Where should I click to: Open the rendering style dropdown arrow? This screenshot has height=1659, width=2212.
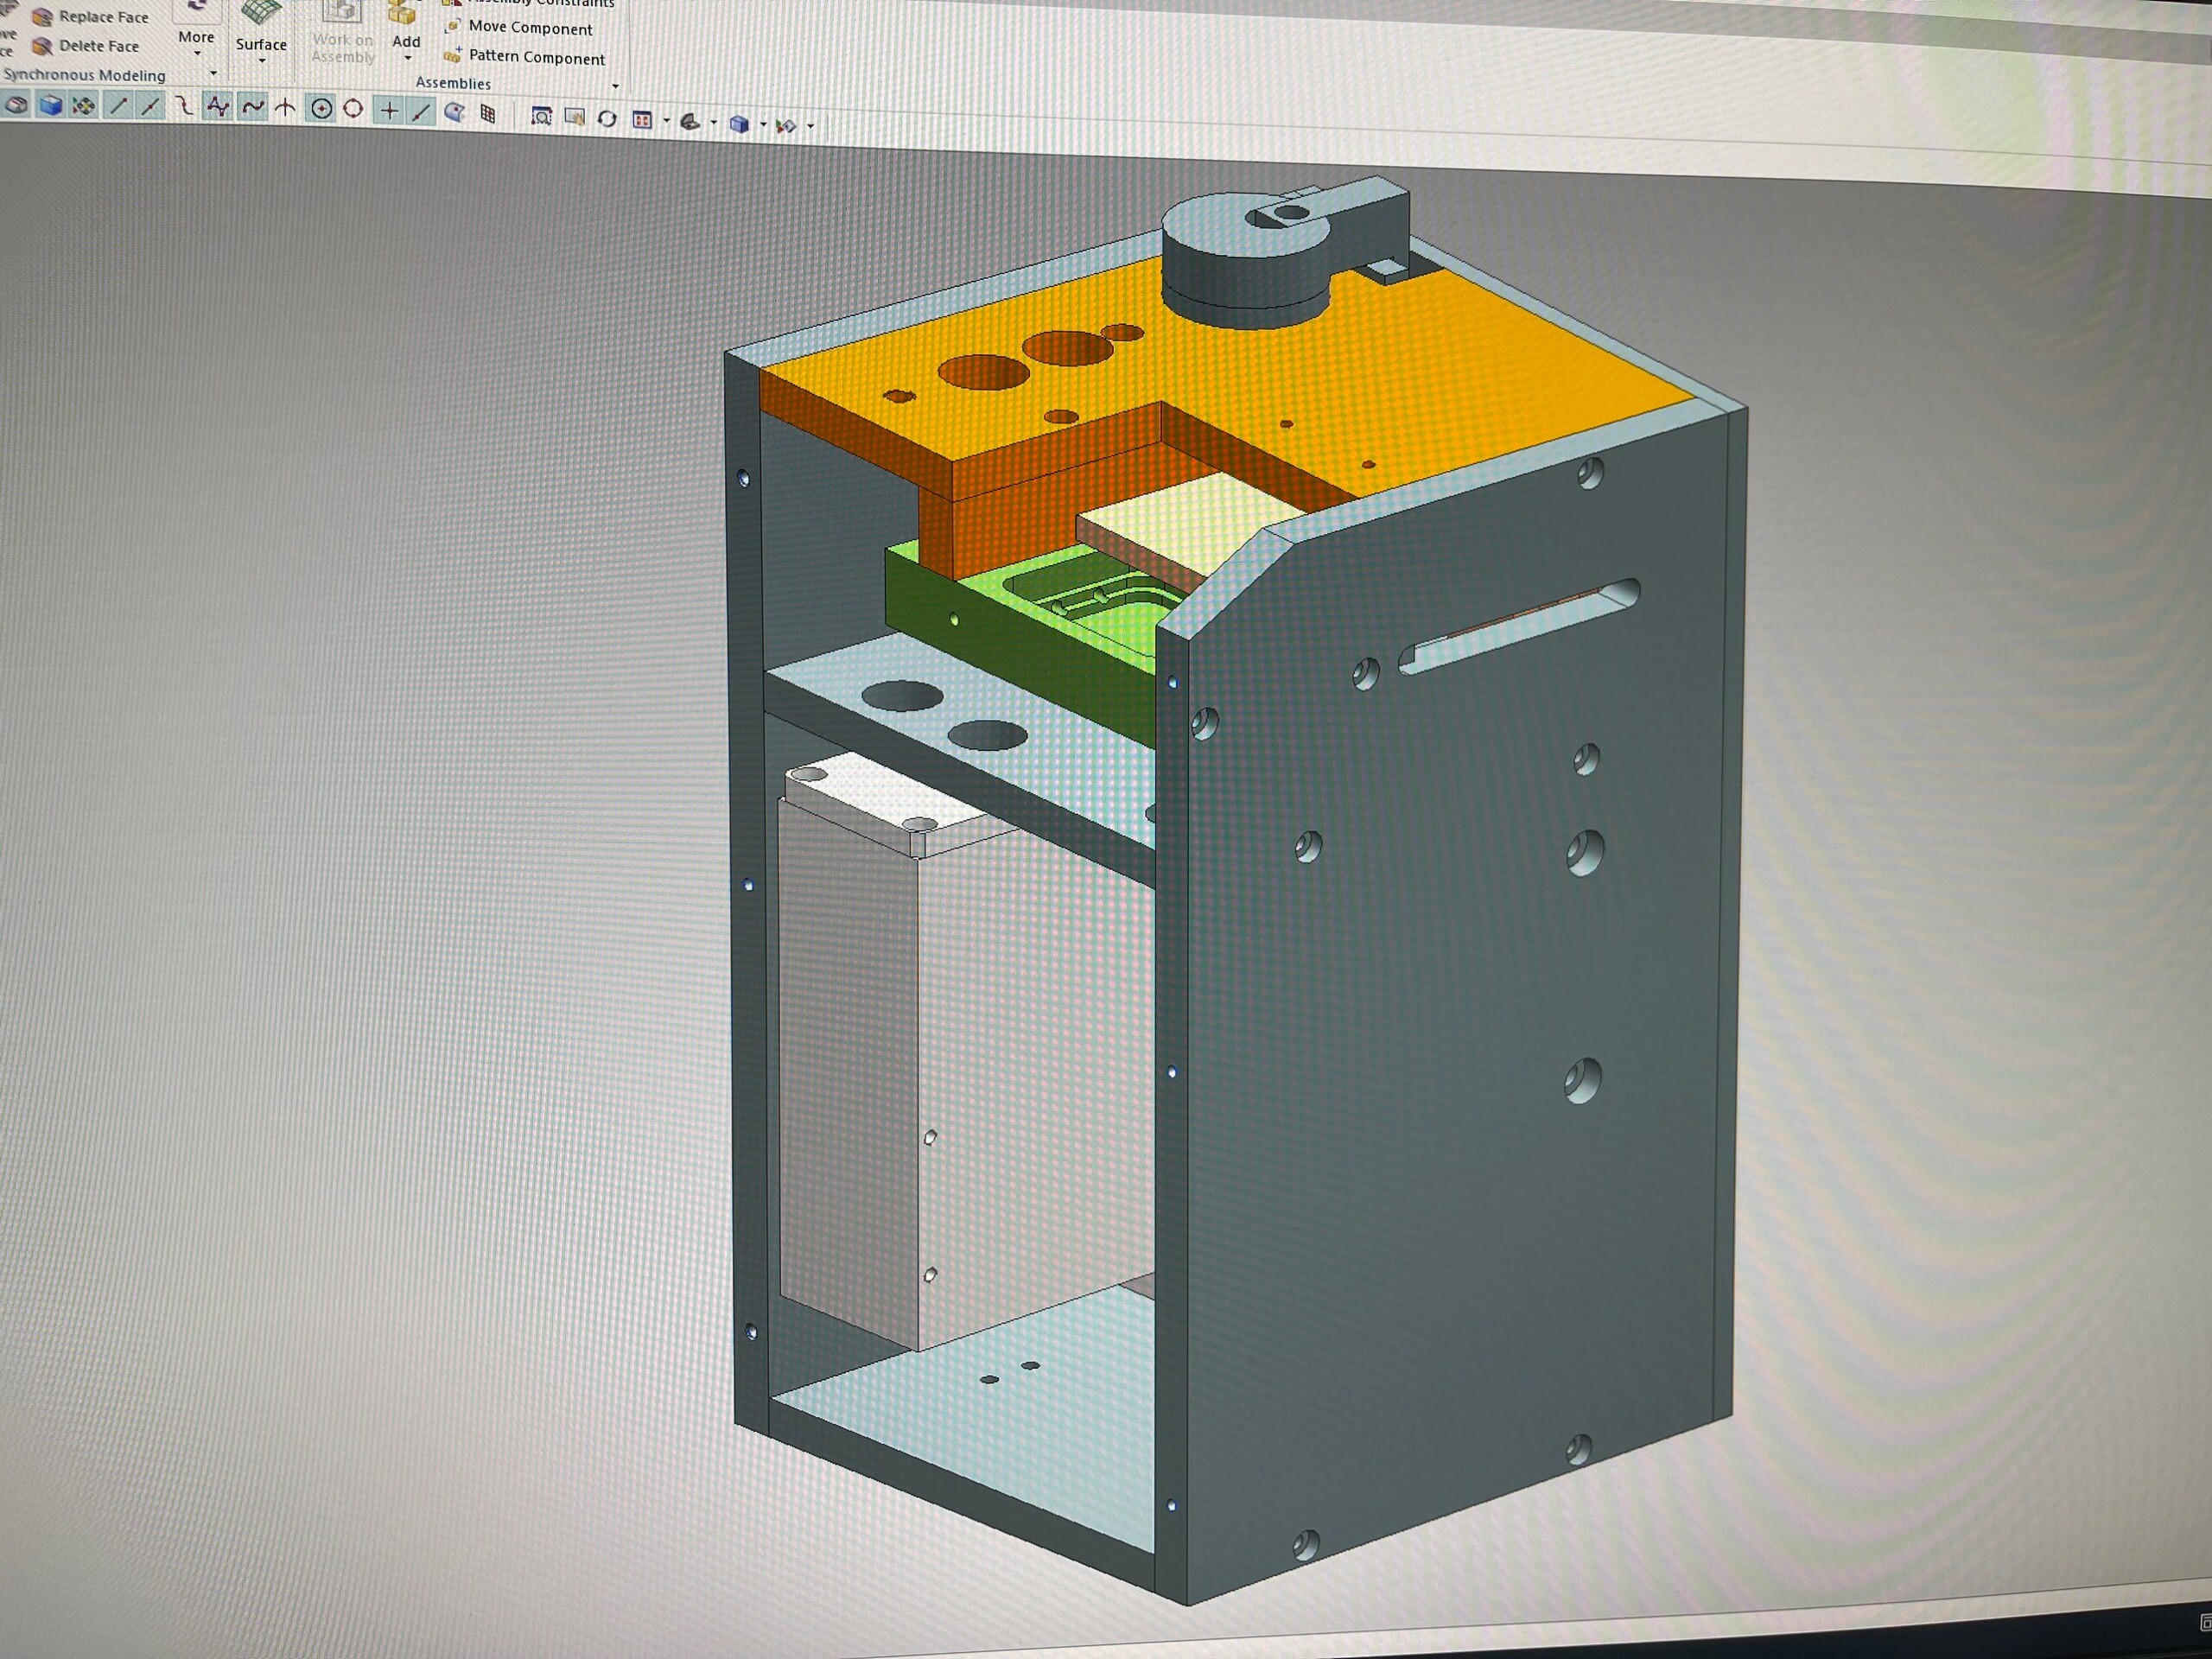pyautogui.click(x=763, y=126)
